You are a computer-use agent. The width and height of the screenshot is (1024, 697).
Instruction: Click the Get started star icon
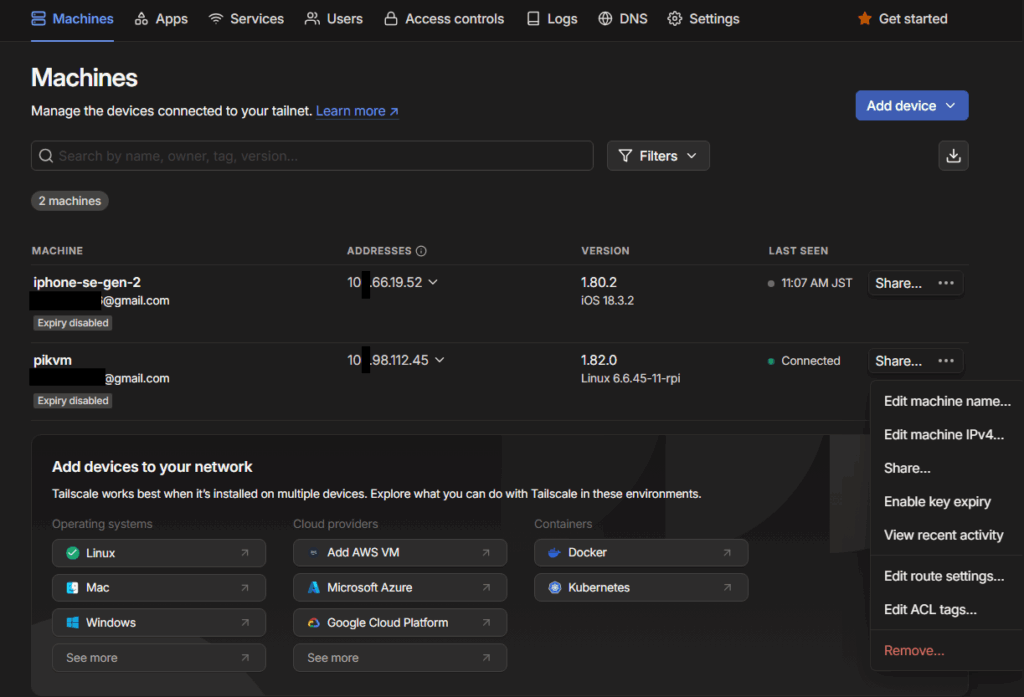tap(865, 19)
